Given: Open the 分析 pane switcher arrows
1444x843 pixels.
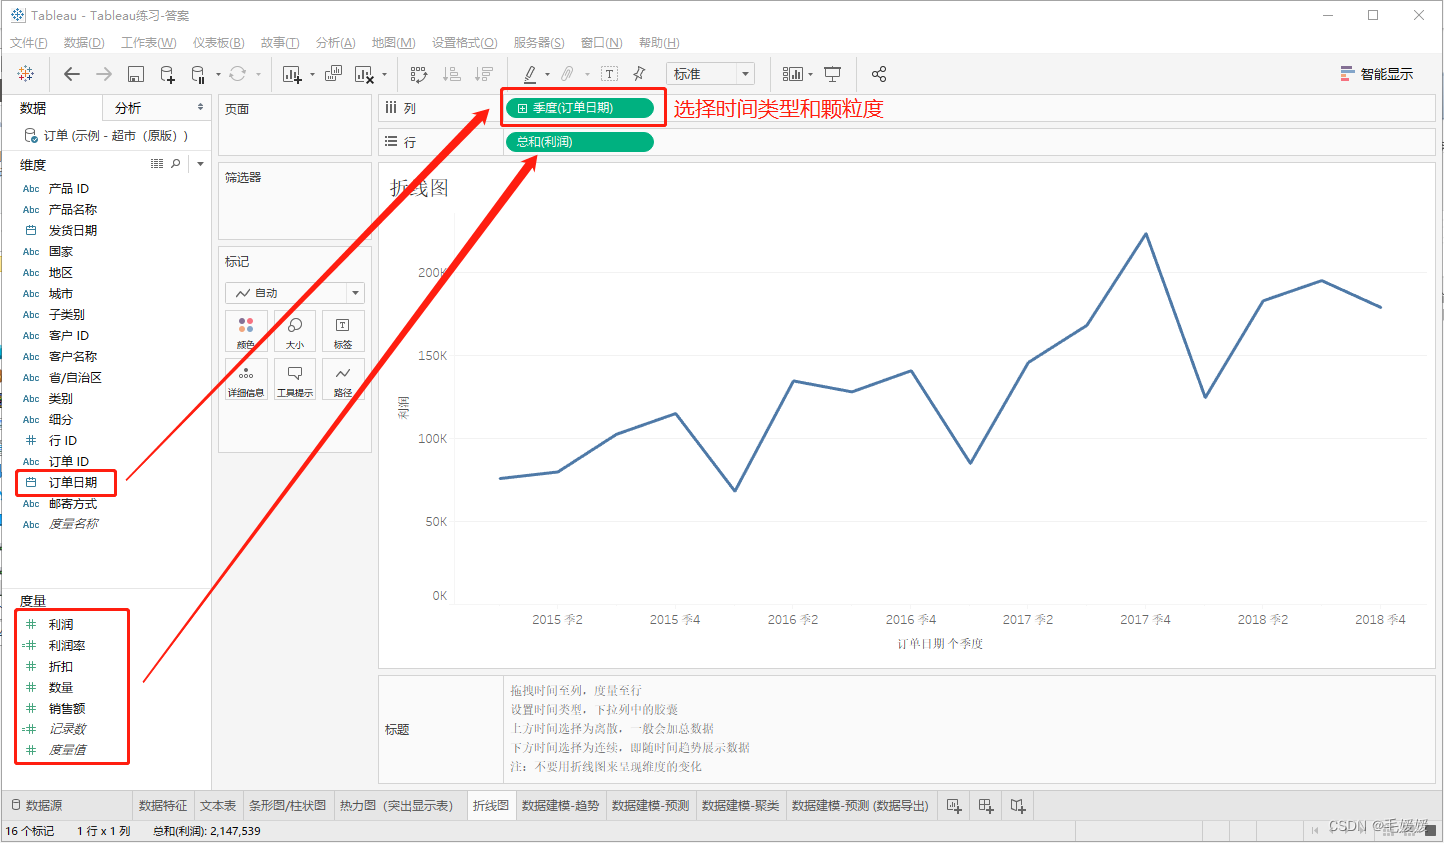Looking at the screenshot, I should click(200, 107).
